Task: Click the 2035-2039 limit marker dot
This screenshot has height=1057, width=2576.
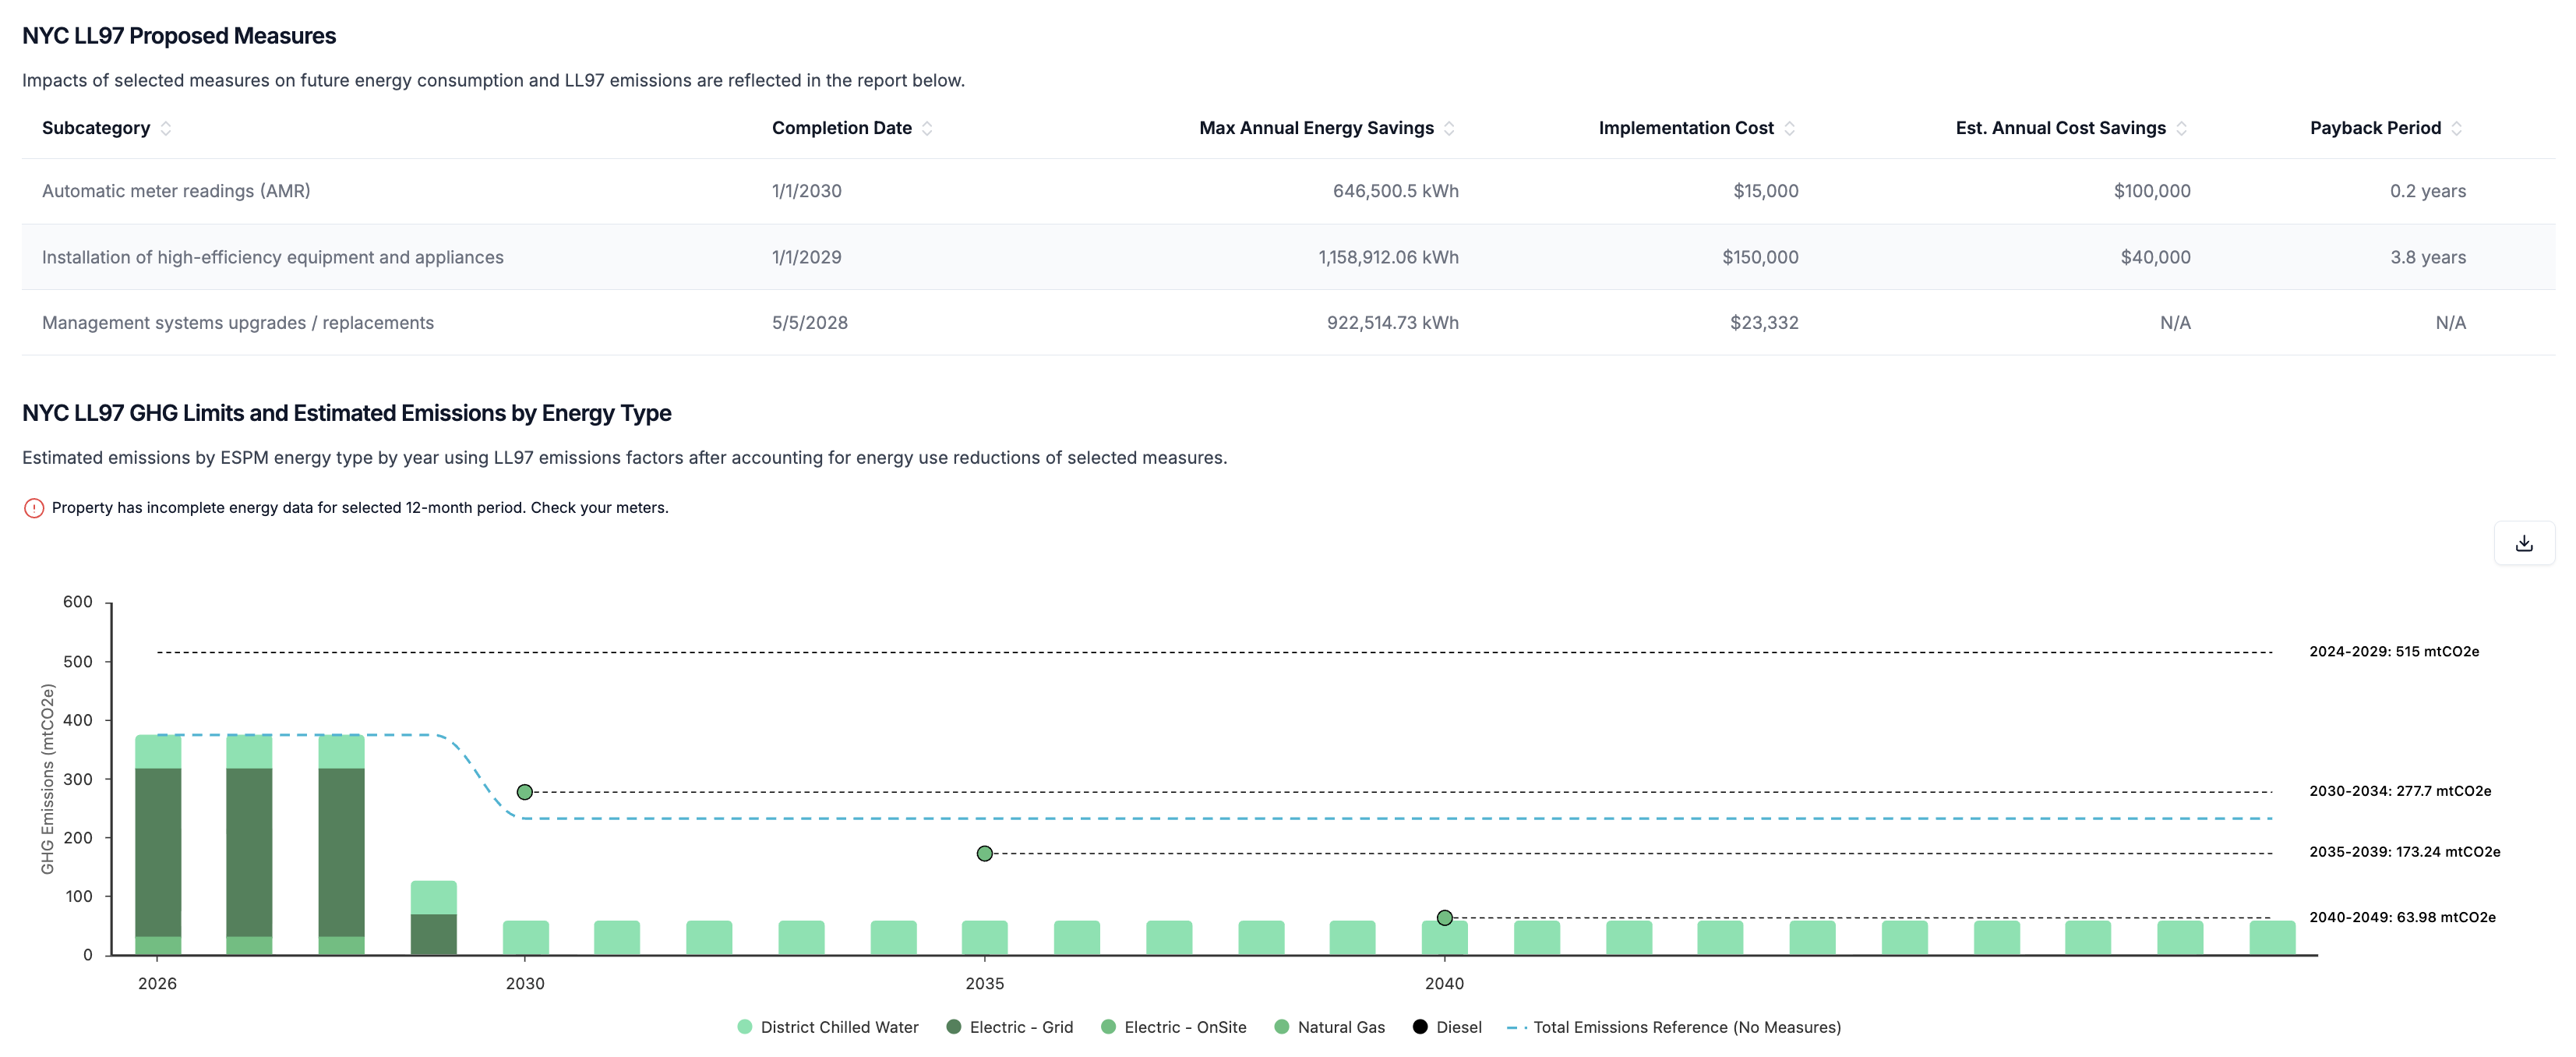Action: click(985, 853)
